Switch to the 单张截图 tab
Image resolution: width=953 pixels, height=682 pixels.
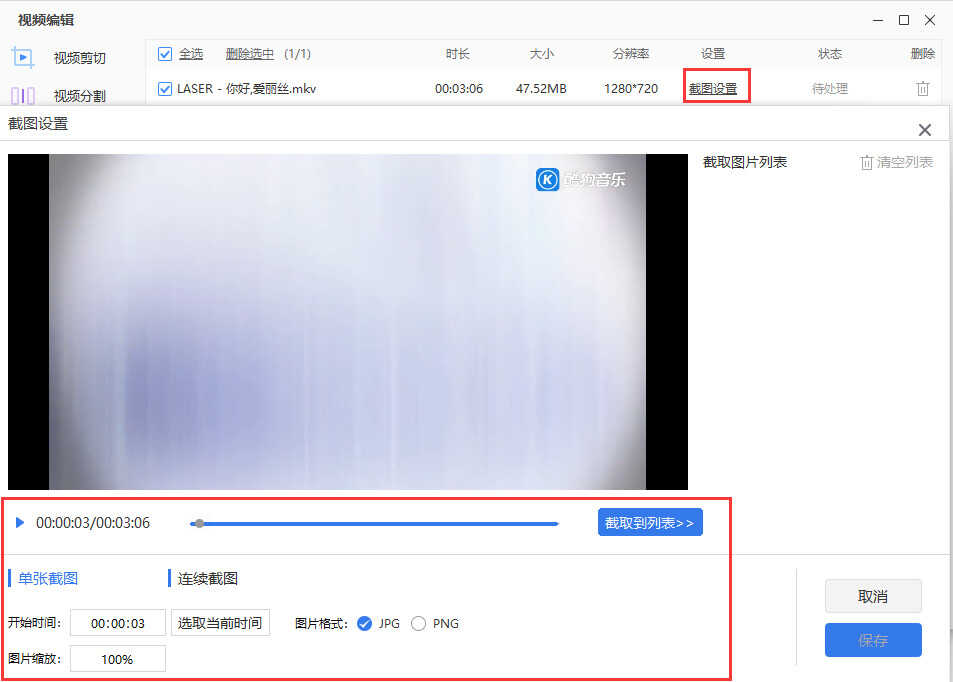[x=48, y=578]
